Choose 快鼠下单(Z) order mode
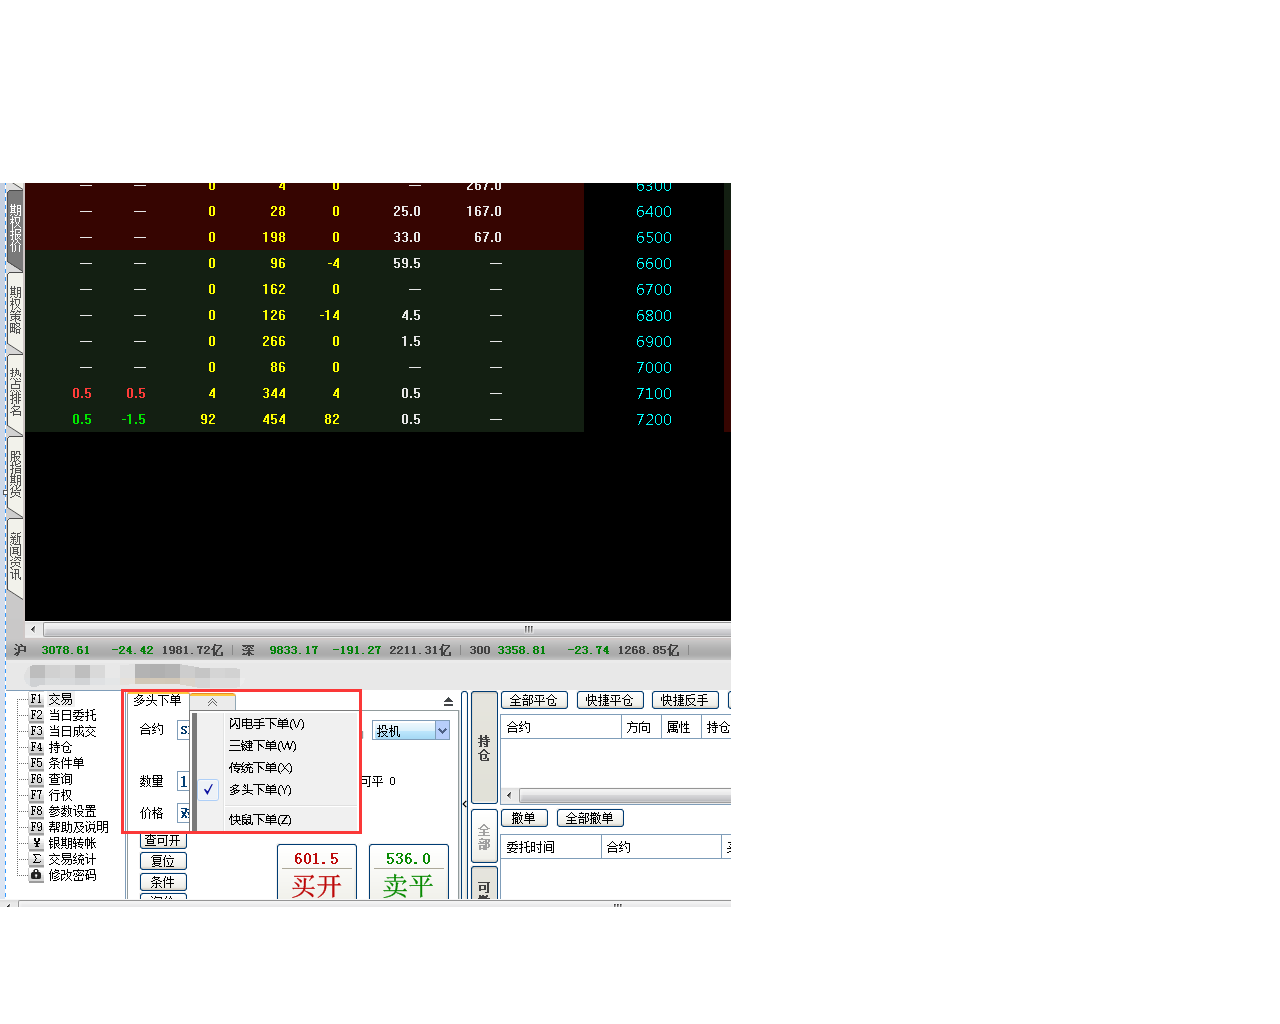 click(x=260, y=820)
